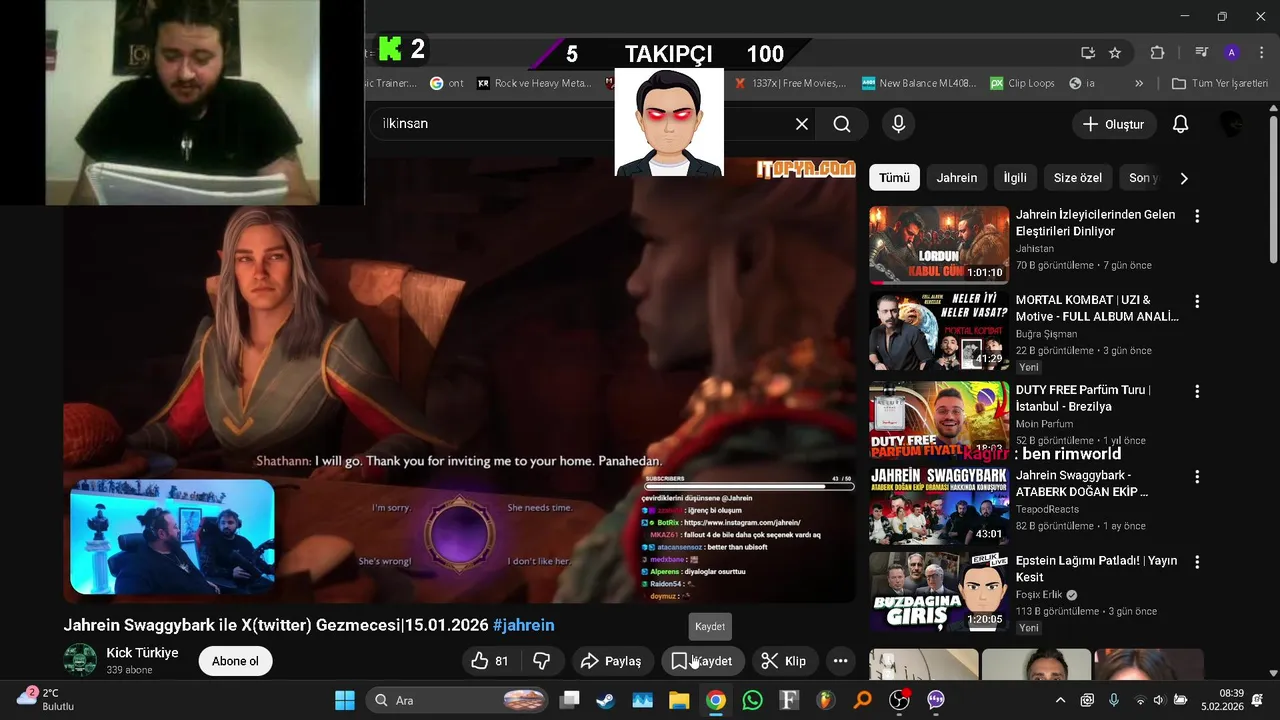Bookmark this page with the star icon

(x=1115, y=53)
